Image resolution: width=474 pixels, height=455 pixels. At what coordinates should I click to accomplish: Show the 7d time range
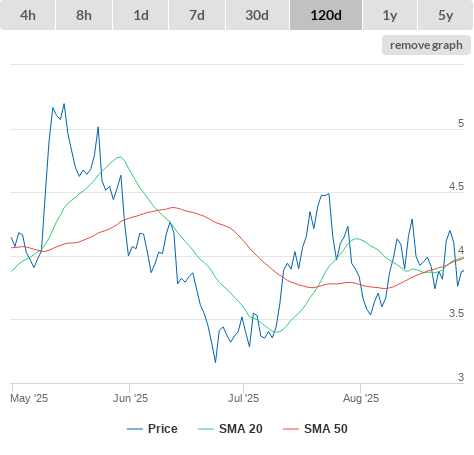(x=197, y=15)
